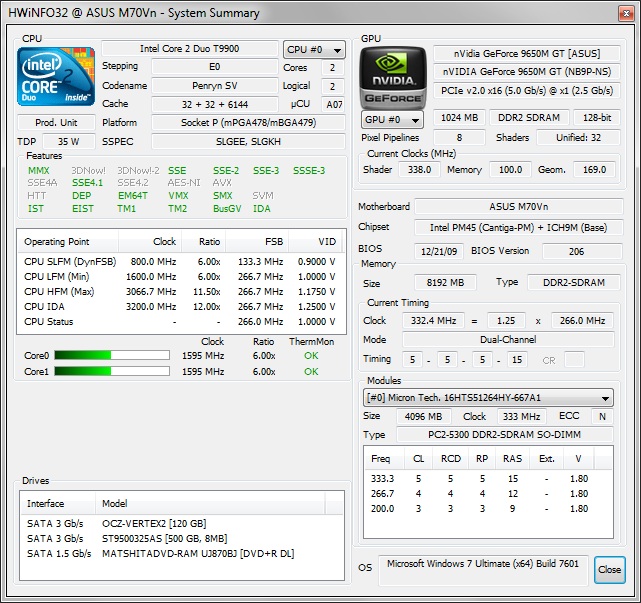Click the Operating Point column header
The width and height of the screenshot is (641, 603).
58,242
